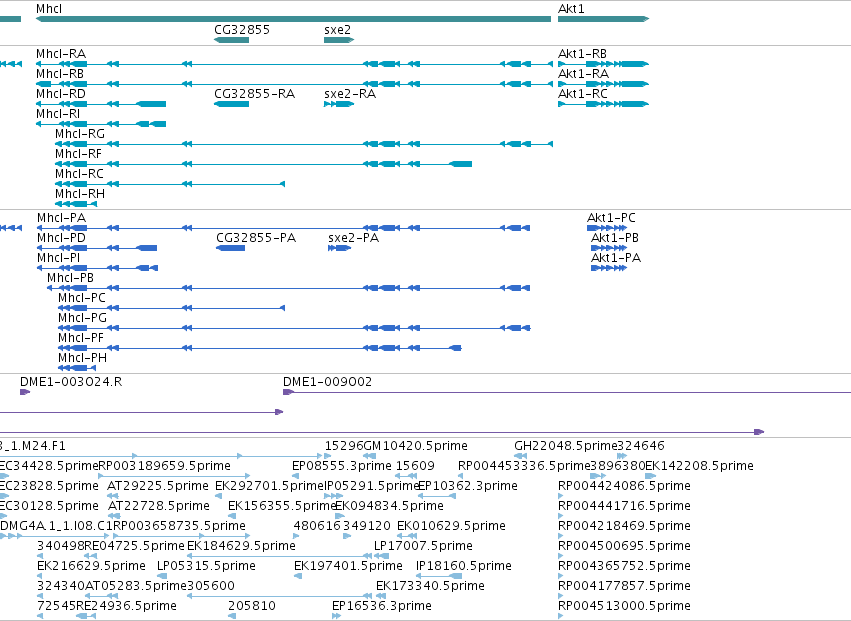Screen dimensions: 851x621
Task: Choose the Mhcl-RI transcript label
Action: point(58,113)
